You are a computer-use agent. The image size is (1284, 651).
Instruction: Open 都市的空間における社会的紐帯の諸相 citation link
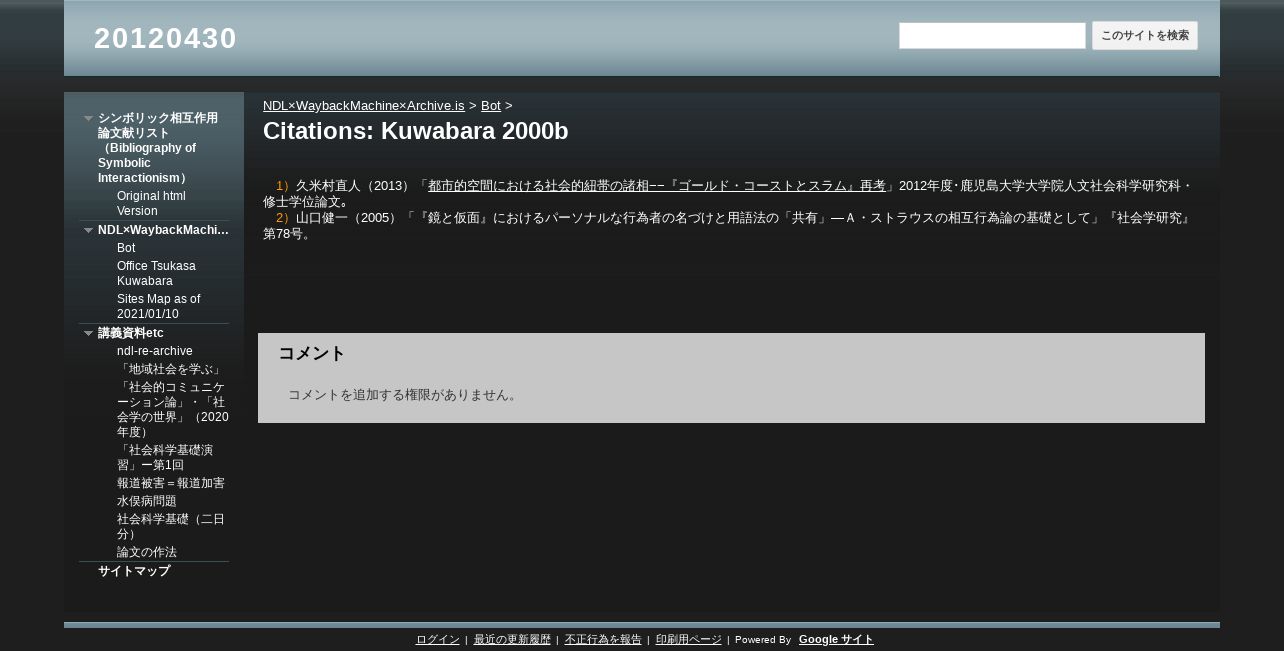click(x=657, y=186)
